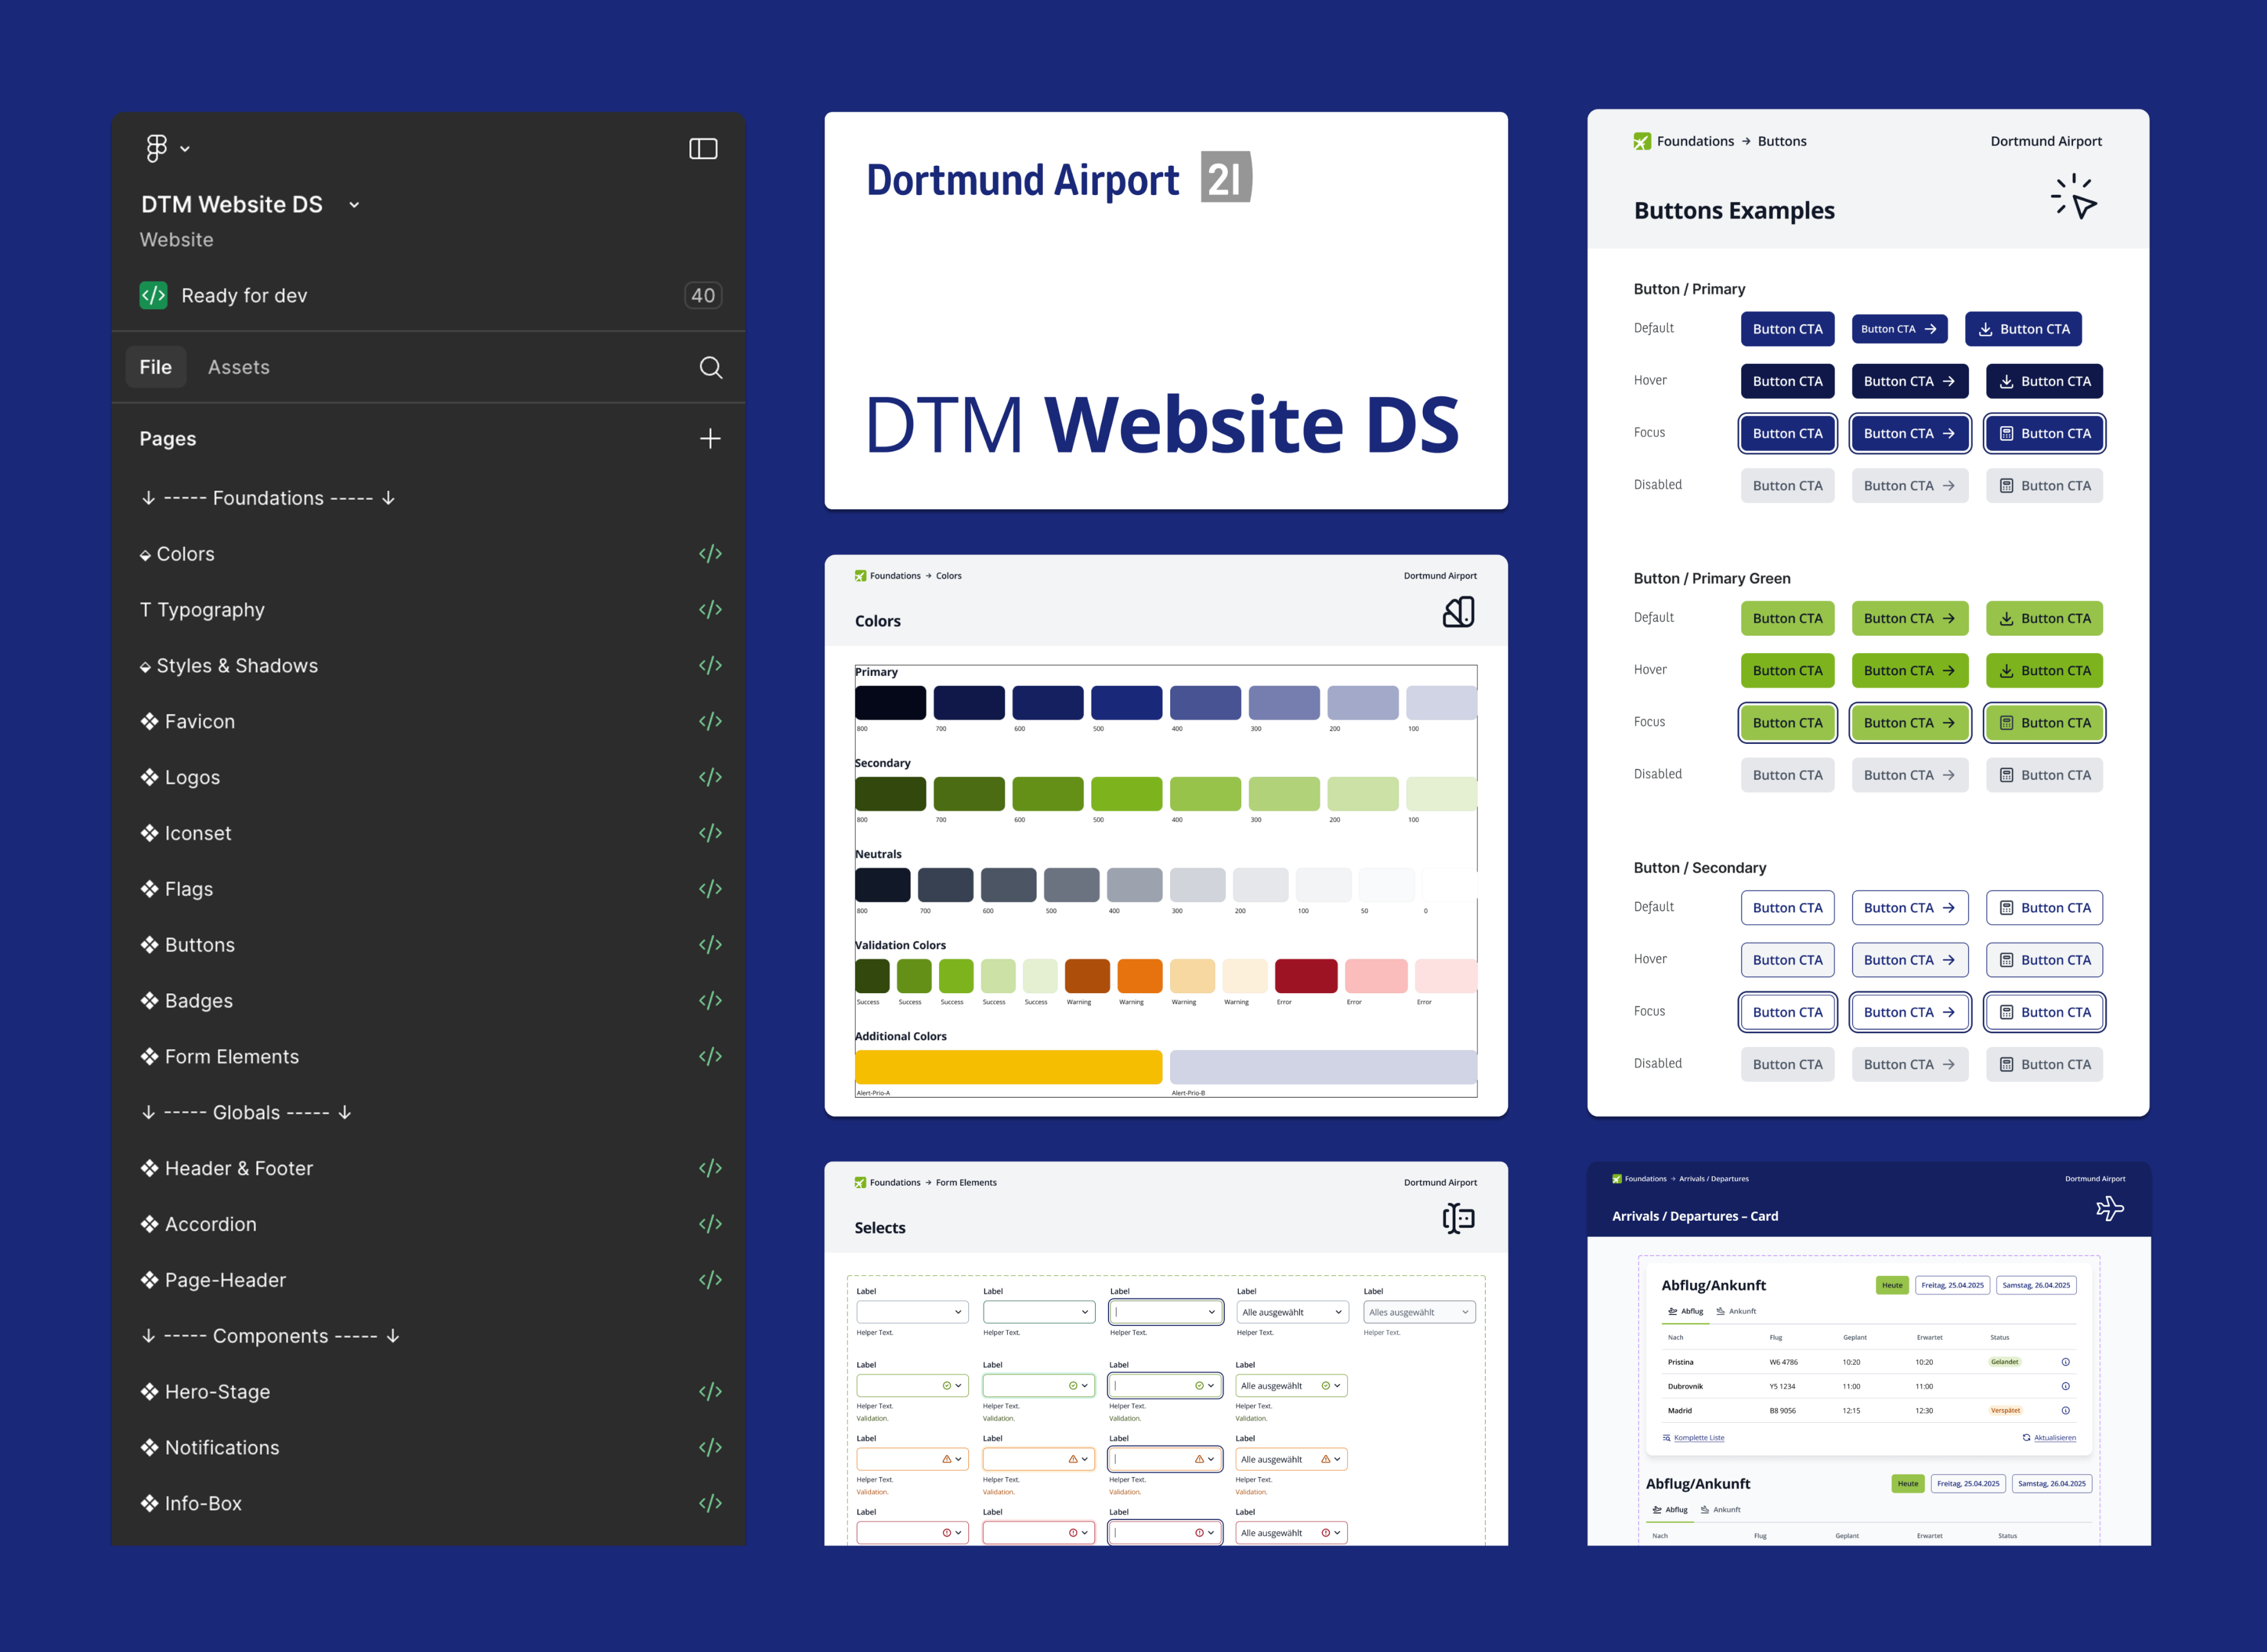Click dev-mode code icon next to Logos

pos(710,777)
